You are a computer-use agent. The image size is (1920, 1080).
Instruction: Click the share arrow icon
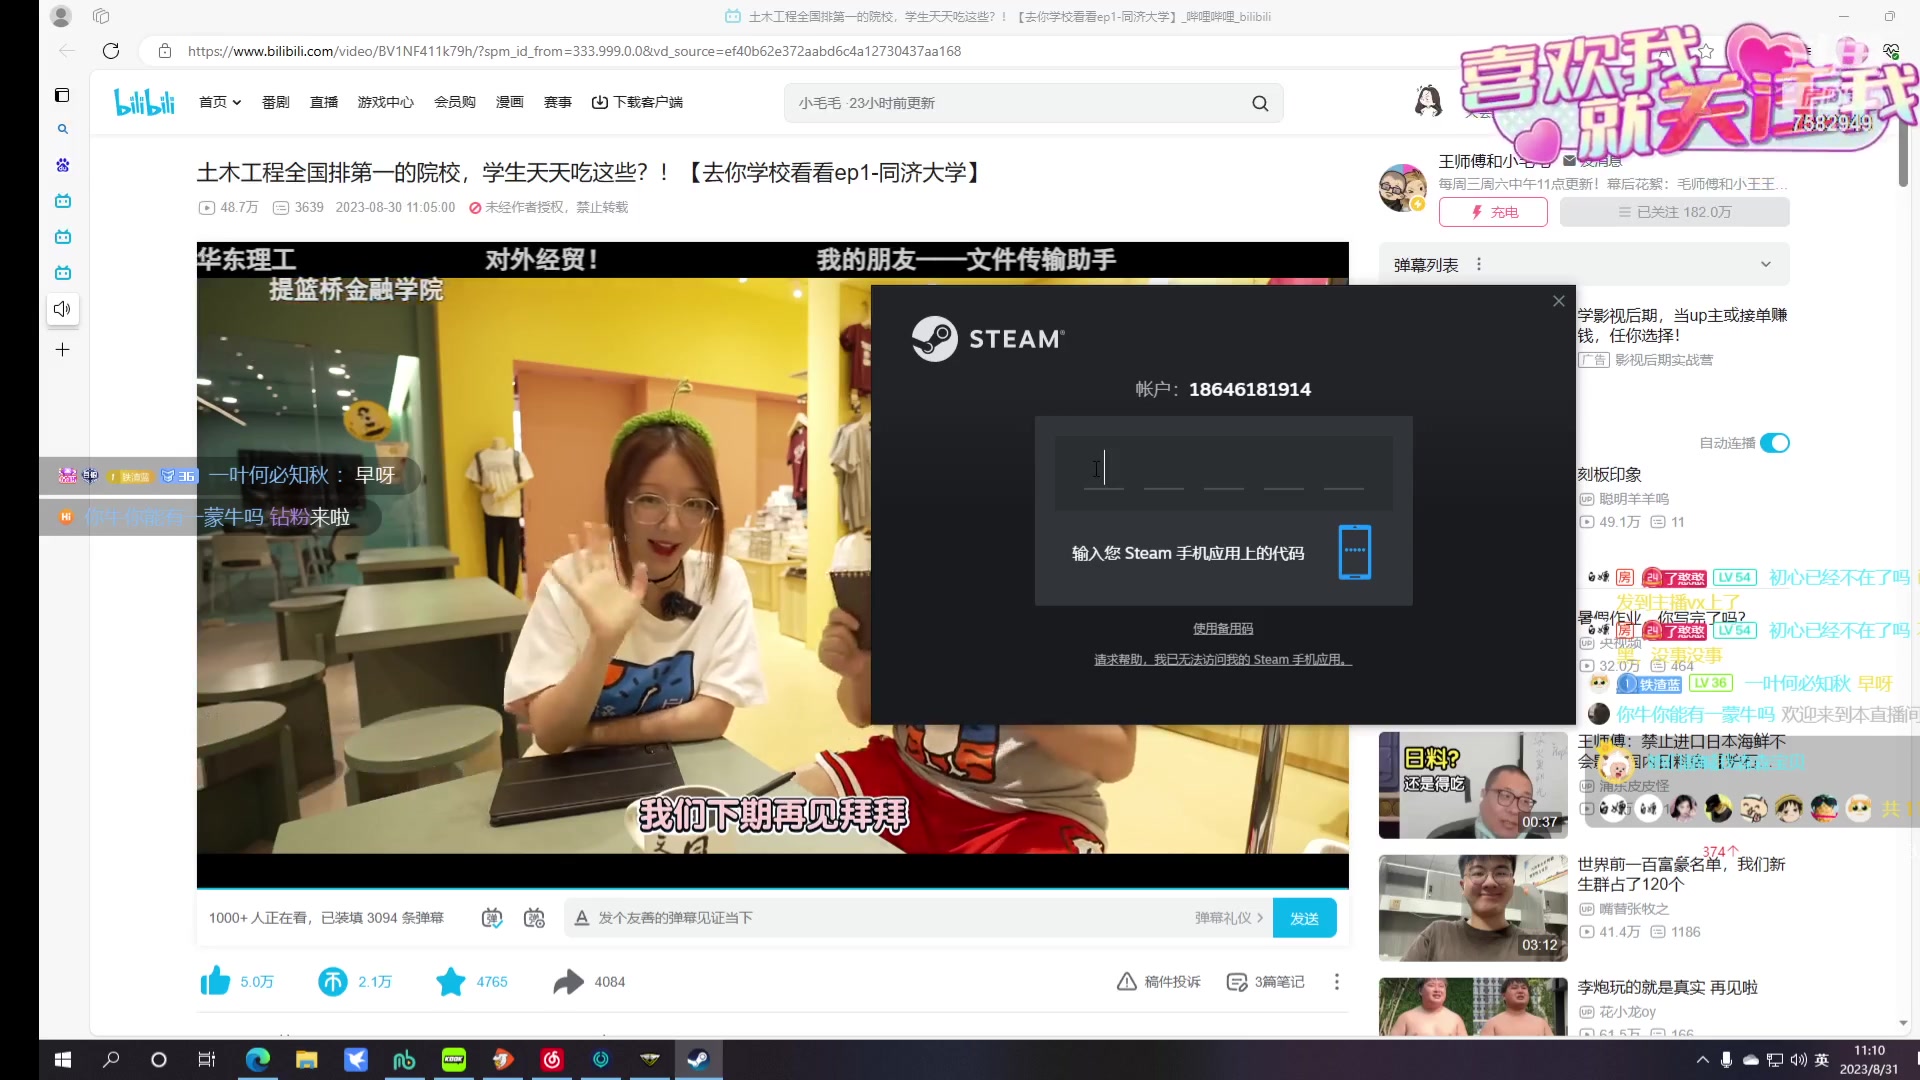568,982
